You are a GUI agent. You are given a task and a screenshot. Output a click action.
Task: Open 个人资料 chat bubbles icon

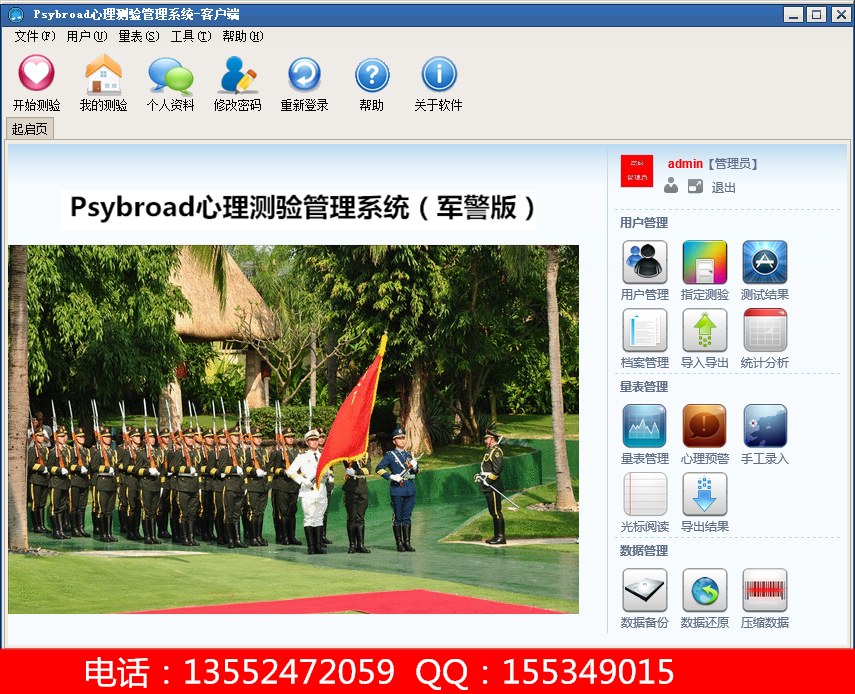[x=170, y=74]
